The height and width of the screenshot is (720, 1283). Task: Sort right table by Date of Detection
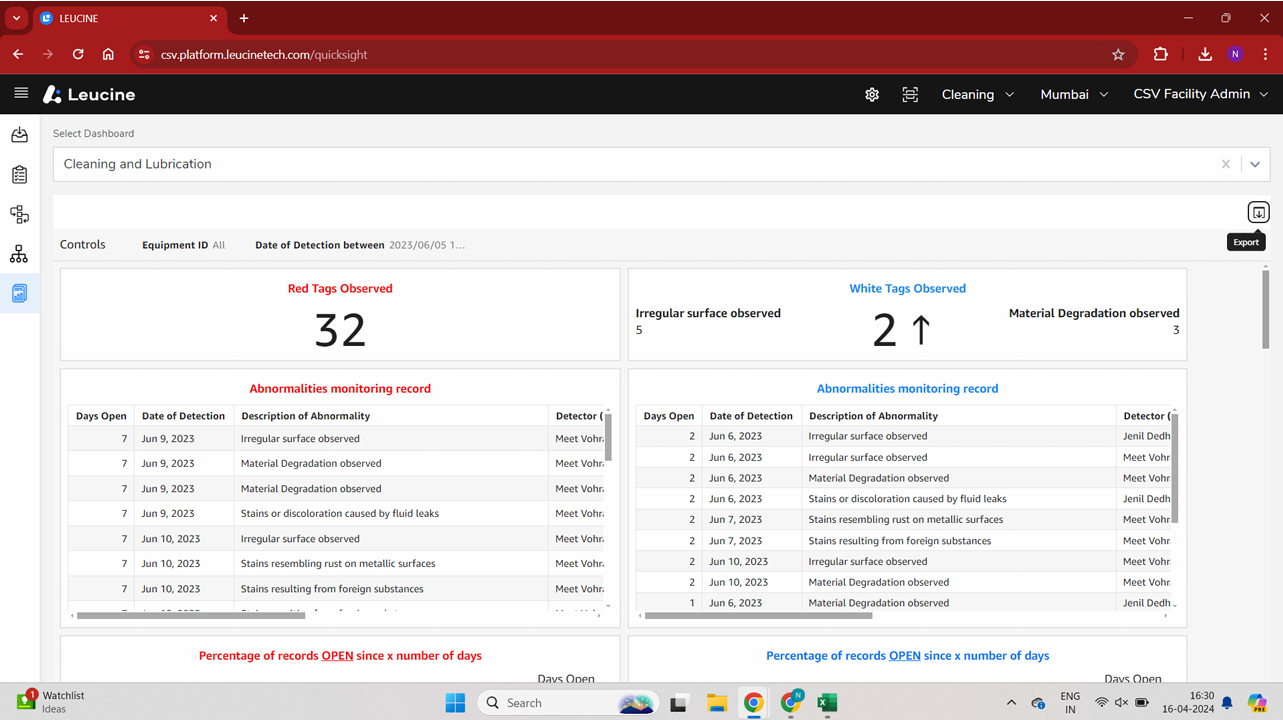tap(751, 416)
